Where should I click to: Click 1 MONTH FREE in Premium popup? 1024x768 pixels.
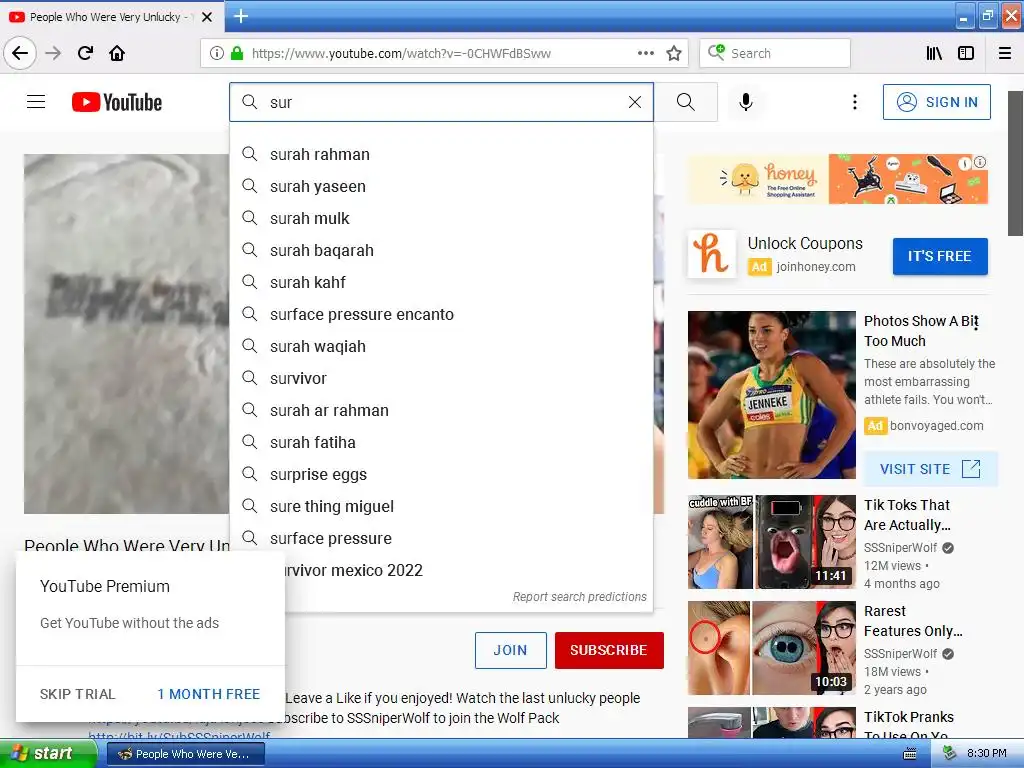(208, 694)
